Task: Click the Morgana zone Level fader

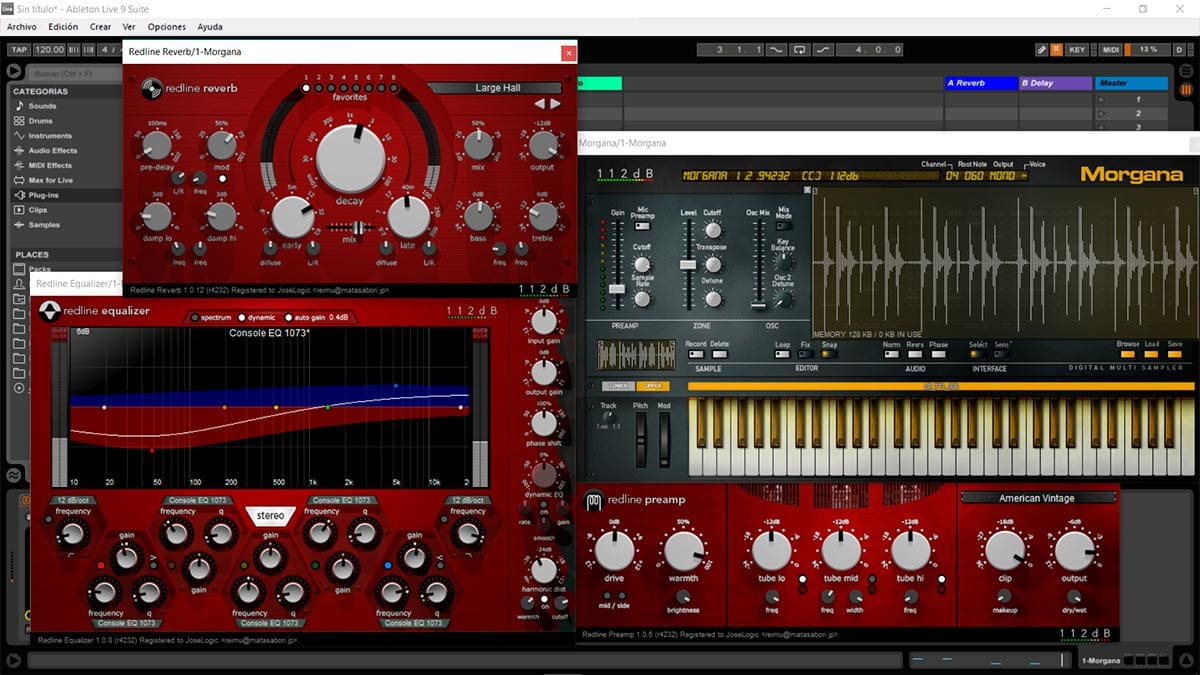Action: click(x=688, y=264)
